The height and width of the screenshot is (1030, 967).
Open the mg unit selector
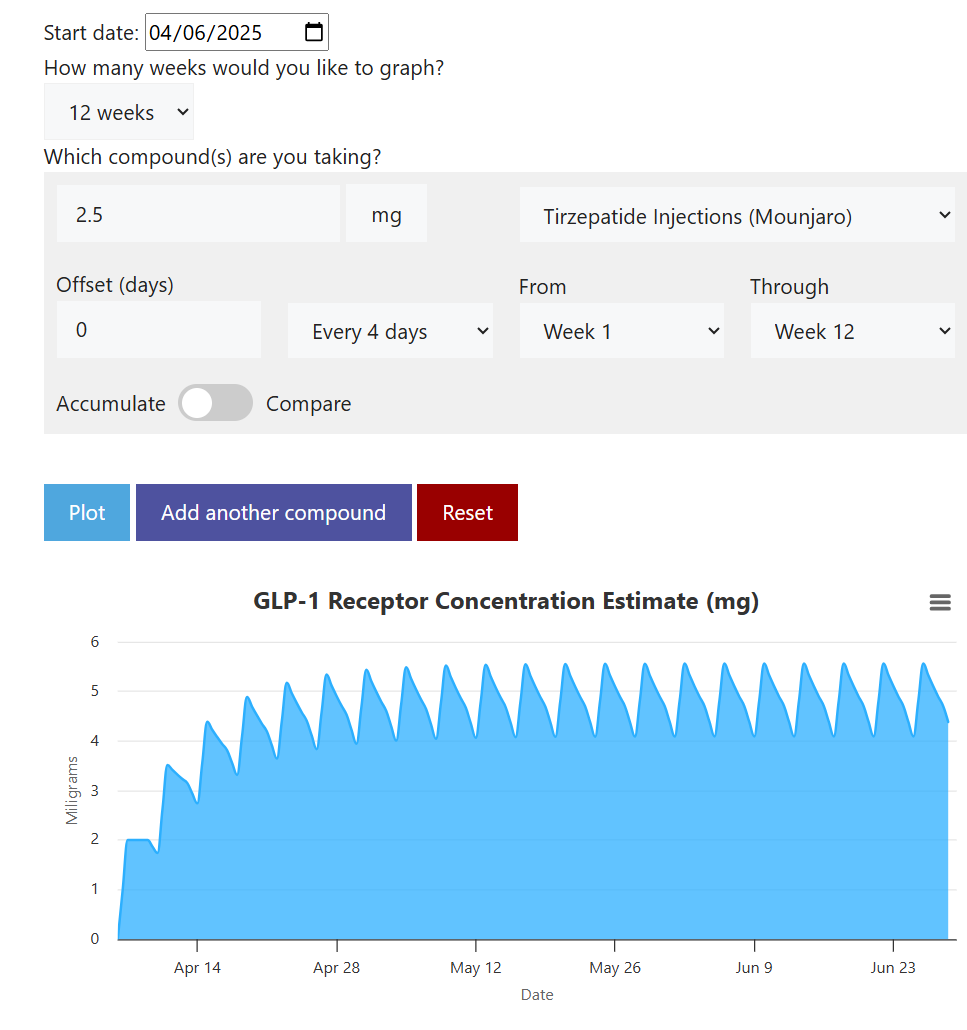click(x=386, y=213)
